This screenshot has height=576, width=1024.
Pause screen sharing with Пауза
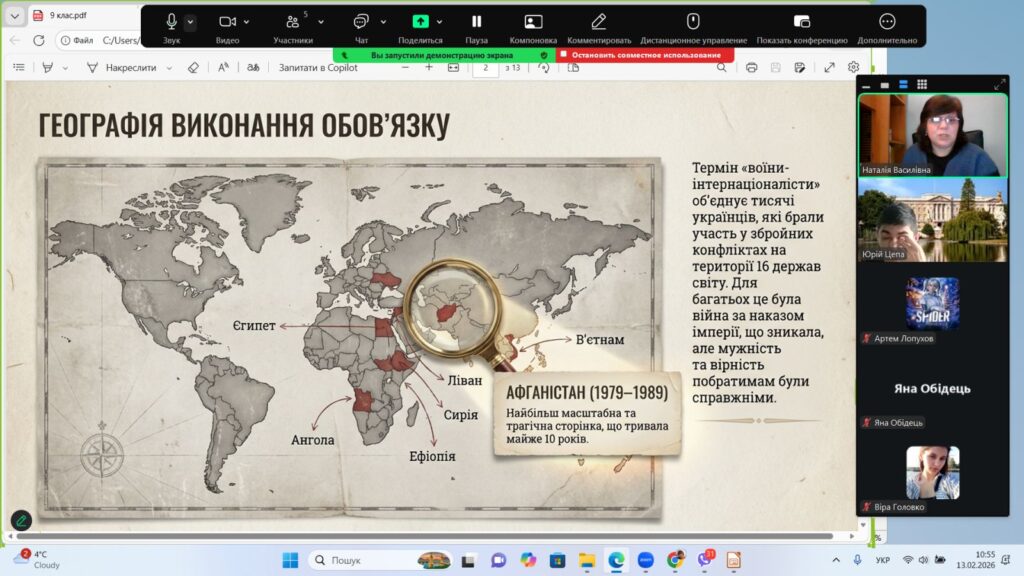coord(477,21)
